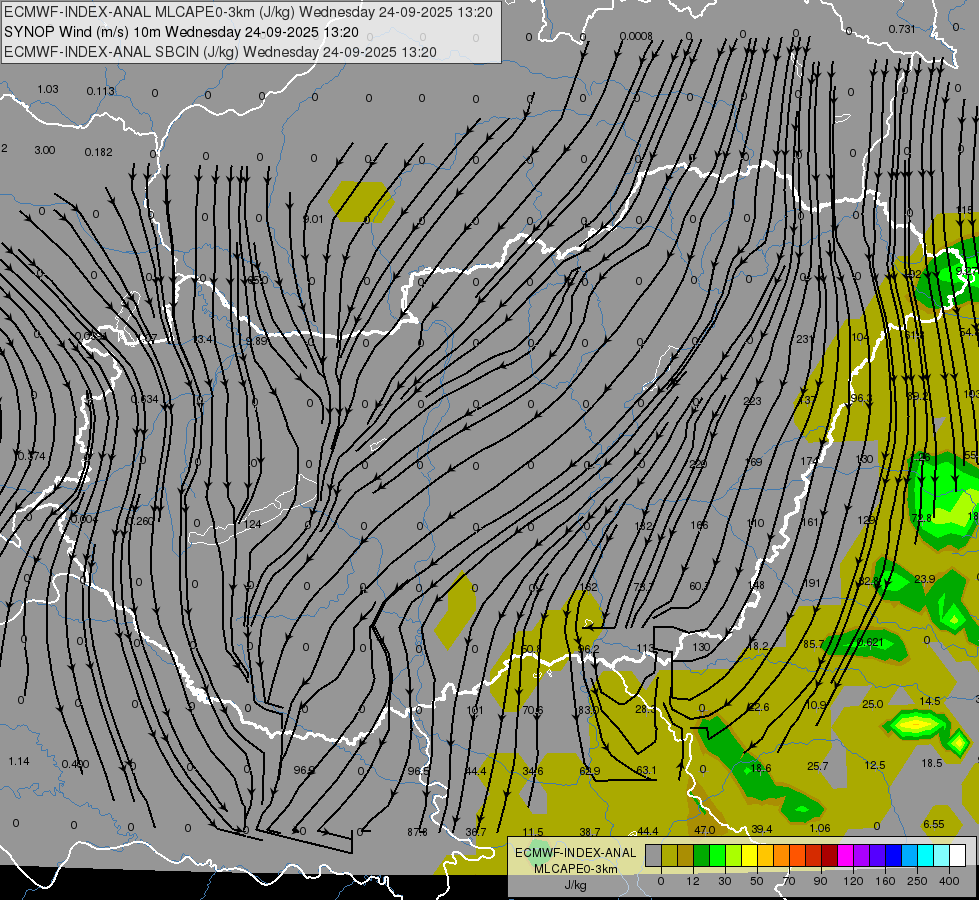
Task: Click the map value 13.4
Action: pos(203,340)
